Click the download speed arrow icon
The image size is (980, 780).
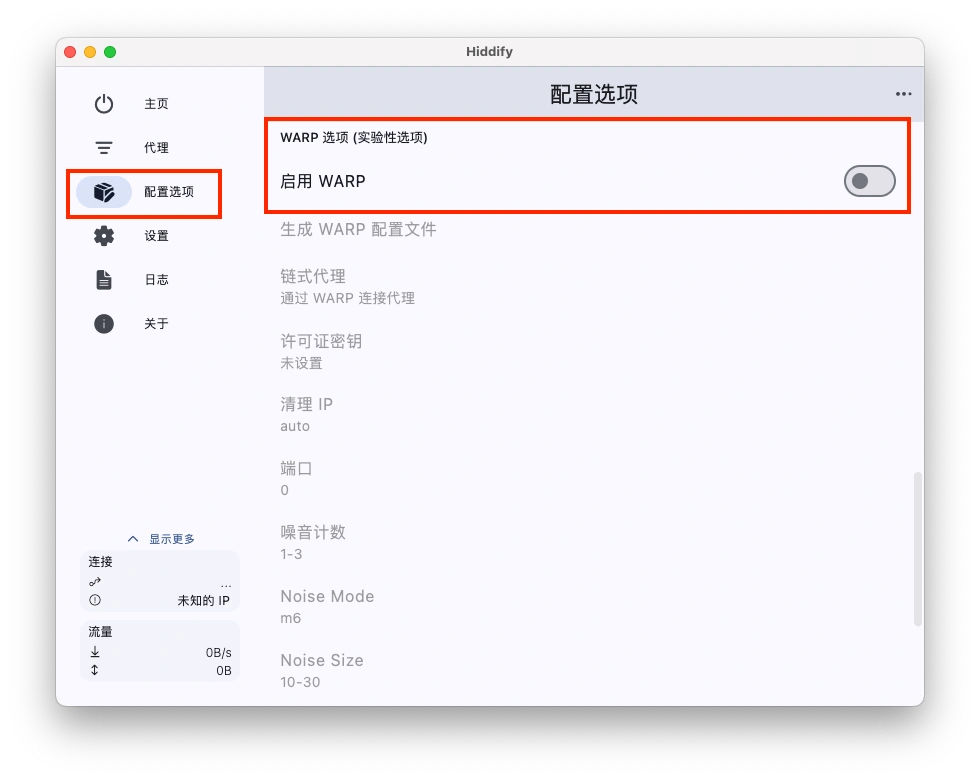click(x=95, y=652)
